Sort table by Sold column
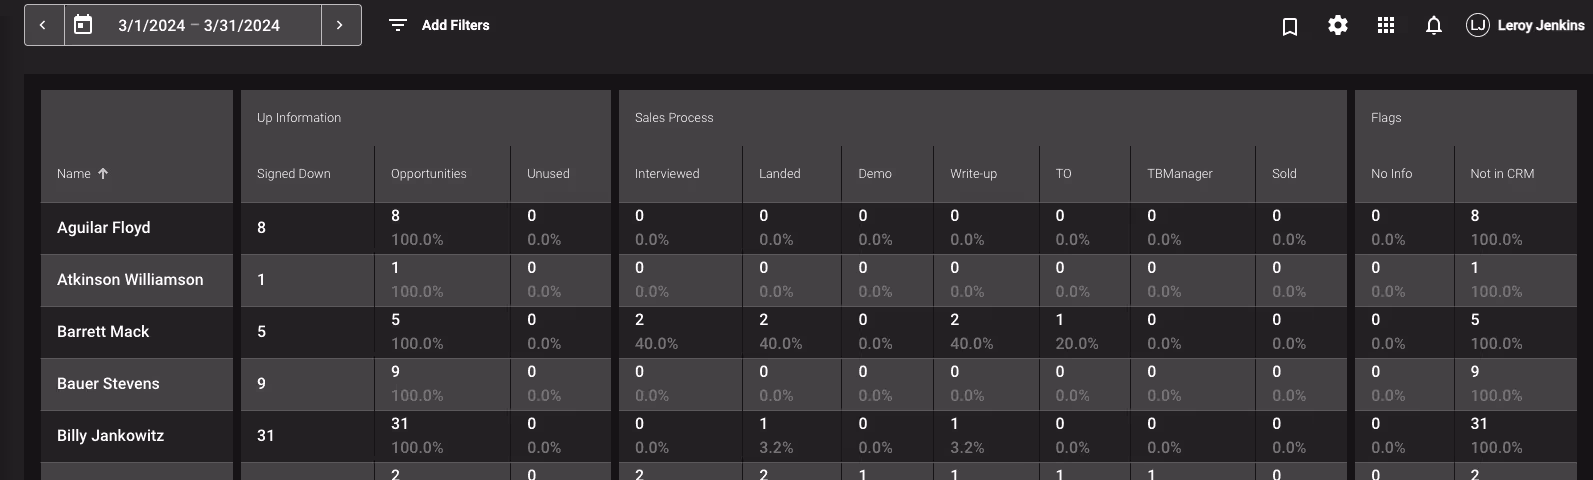 tap(1284, 173)
